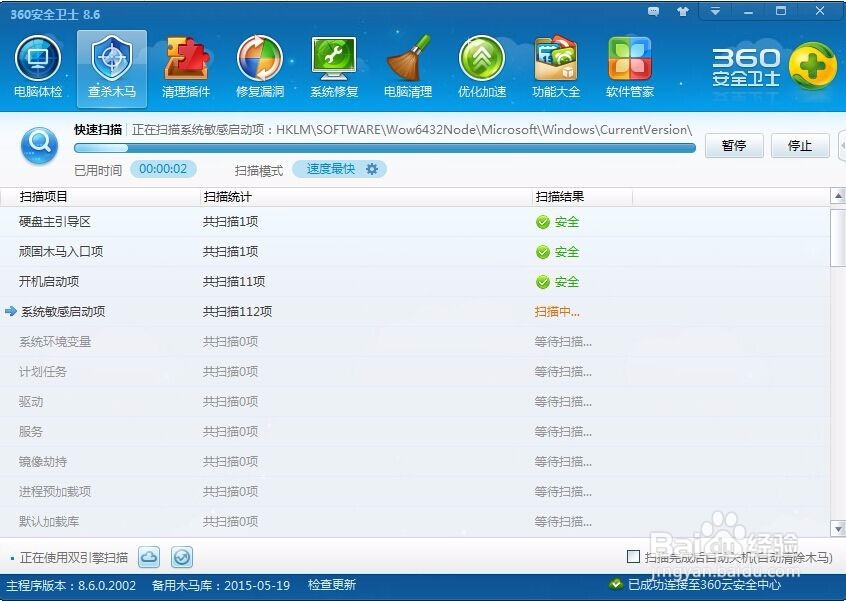The image size is (846, 601).
Task: Click 共扫描11项 statistic
Action: (x=234, y=282)
